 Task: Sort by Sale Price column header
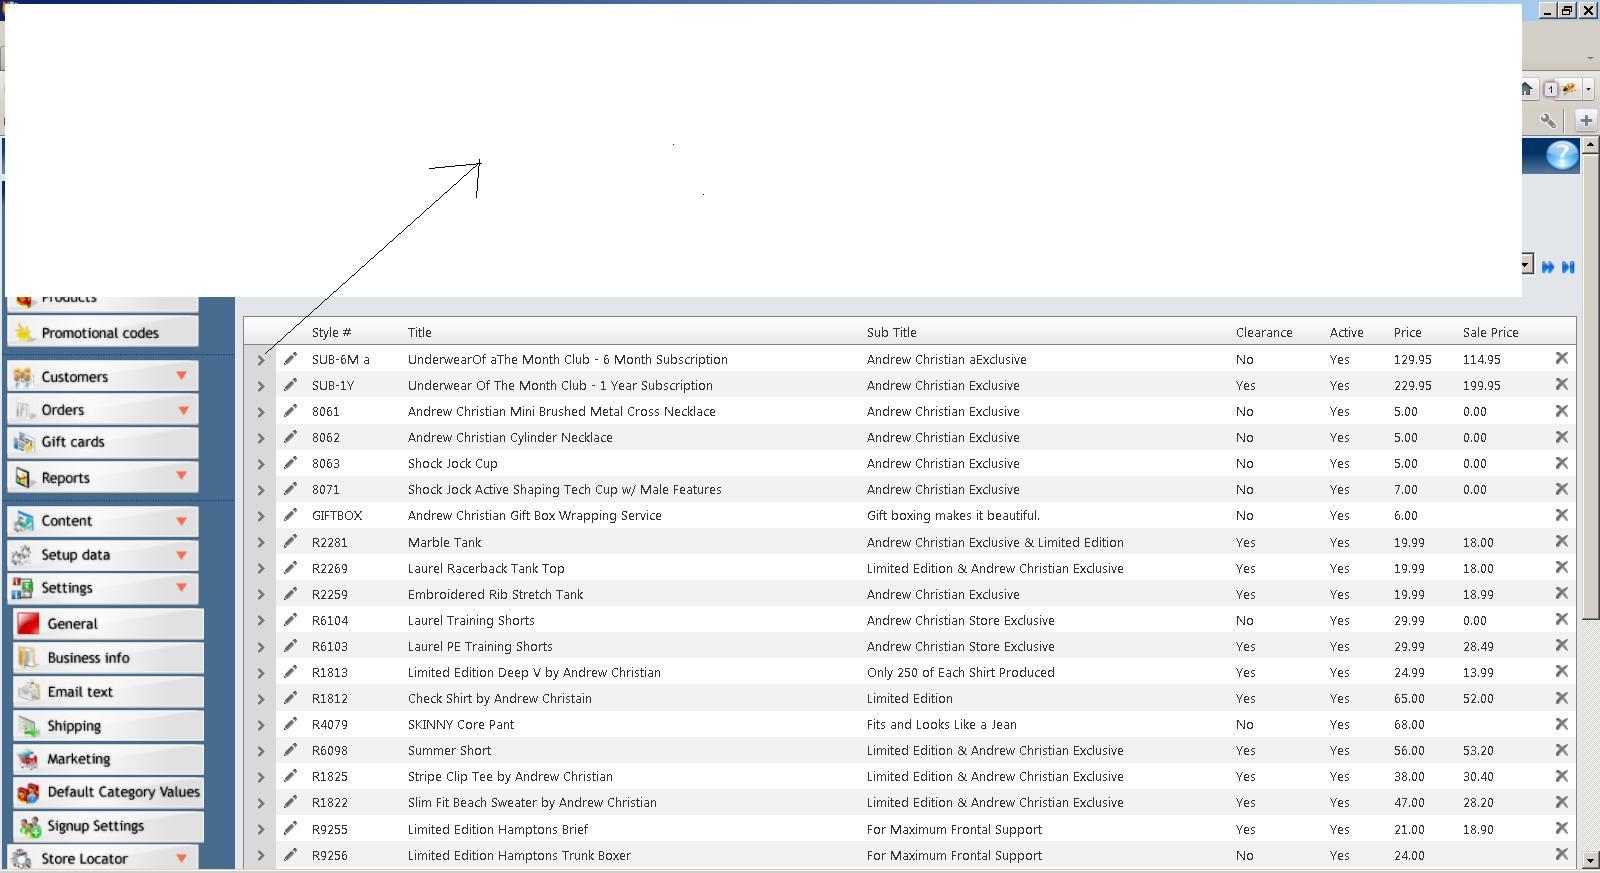(1490, 333)
